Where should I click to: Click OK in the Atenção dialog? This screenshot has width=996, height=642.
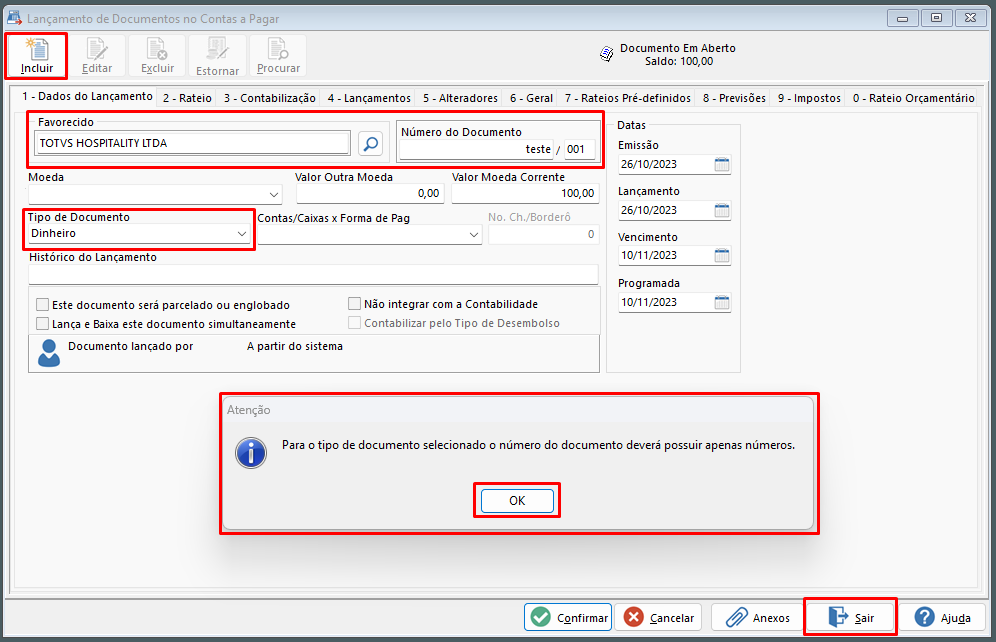[517, 501]
